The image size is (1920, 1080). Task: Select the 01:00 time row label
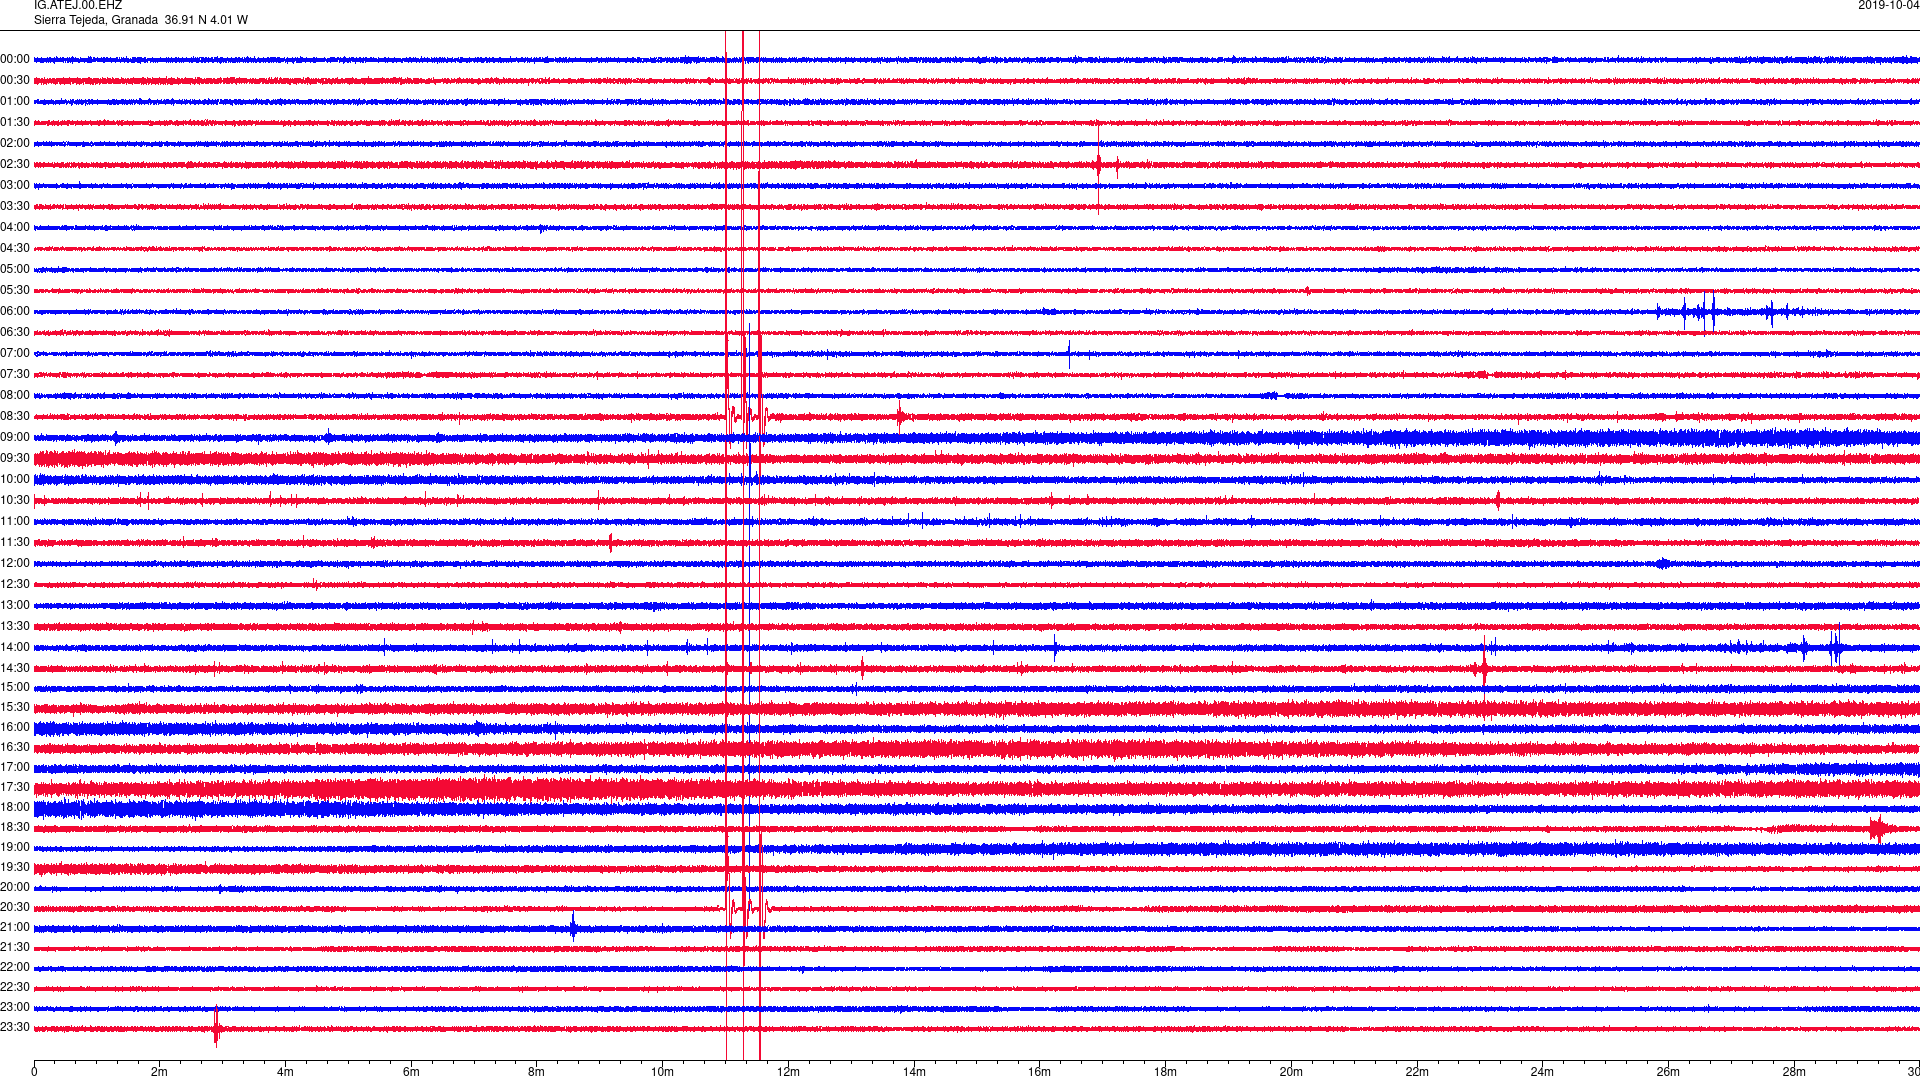tap(15, 101)
